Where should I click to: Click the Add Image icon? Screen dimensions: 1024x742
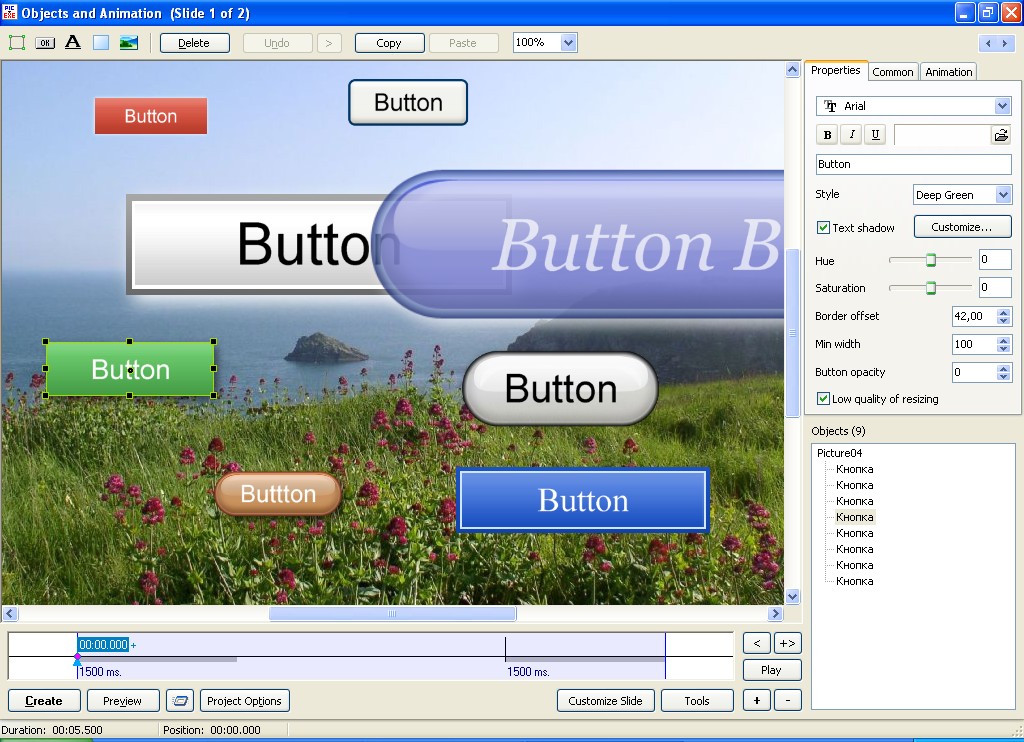click(x=128, y=43)
